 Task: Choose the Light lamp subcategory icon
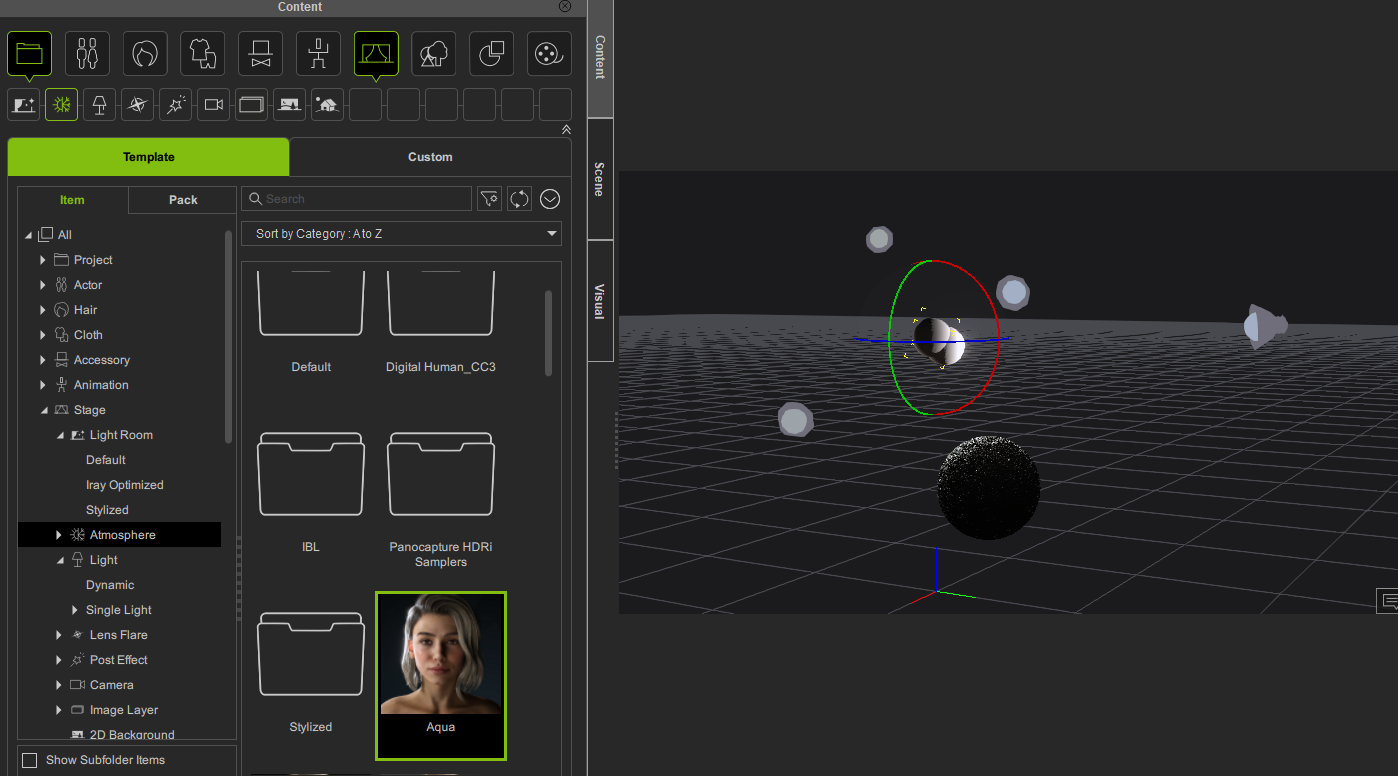(100, 104)
